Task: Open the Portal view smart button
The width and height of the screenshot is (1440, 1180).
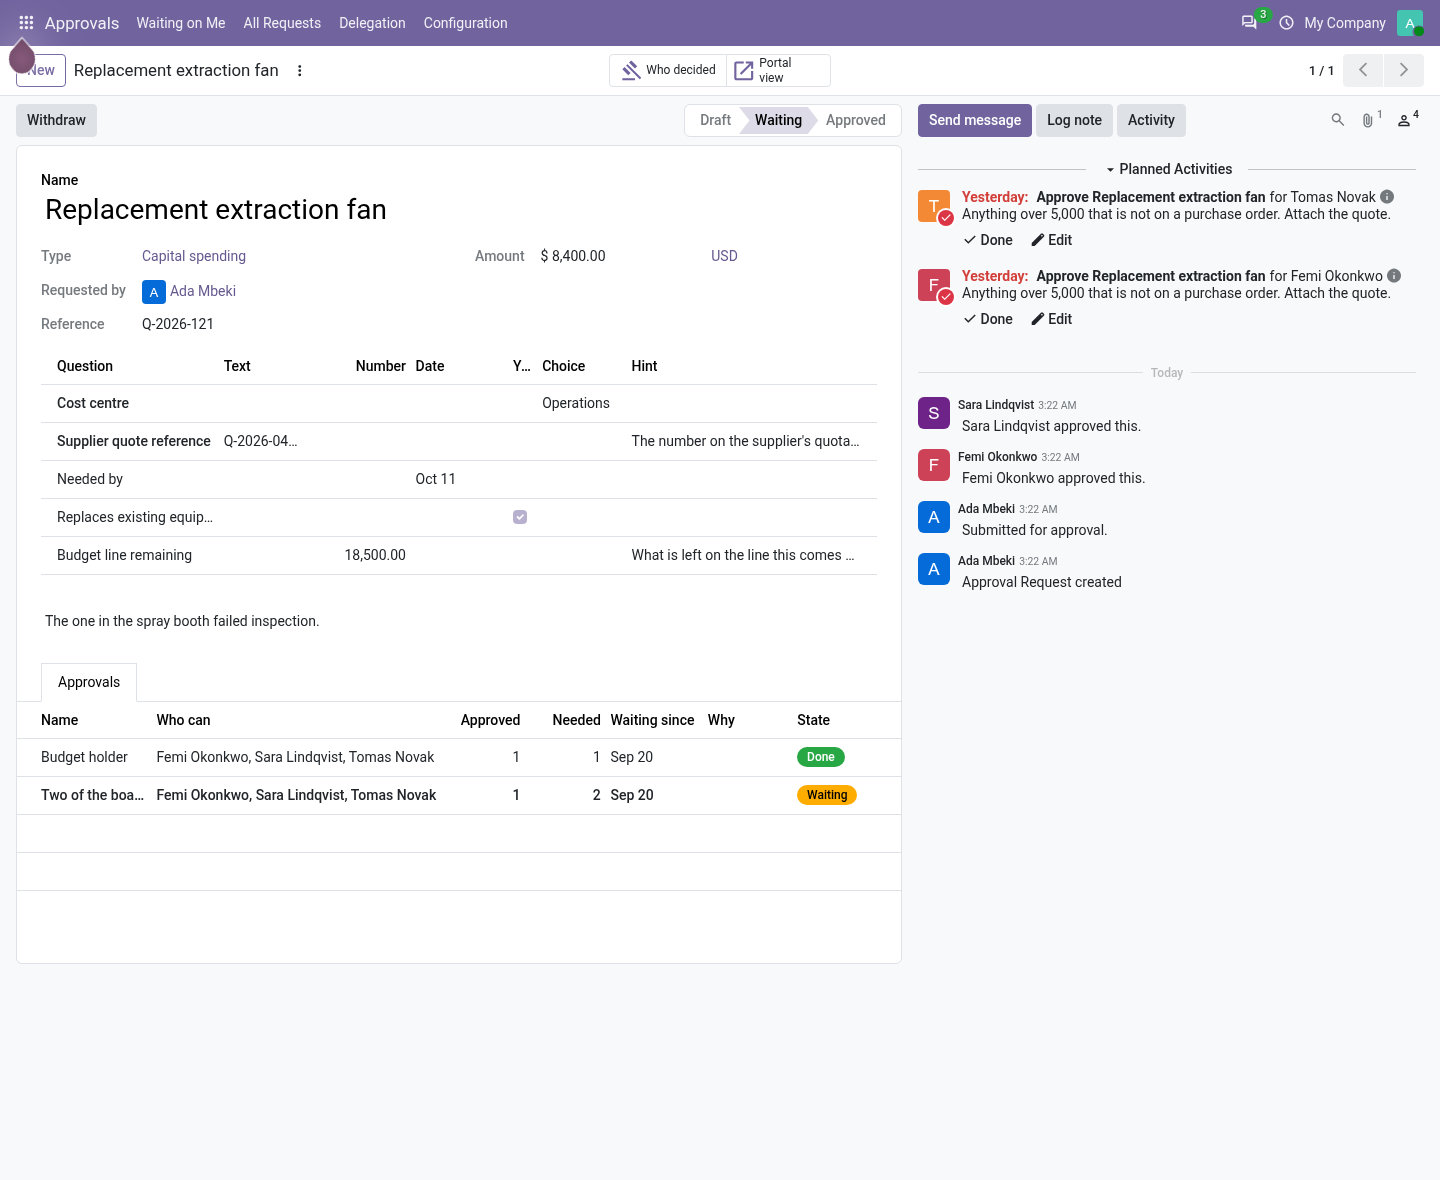Action: [778, 70]
